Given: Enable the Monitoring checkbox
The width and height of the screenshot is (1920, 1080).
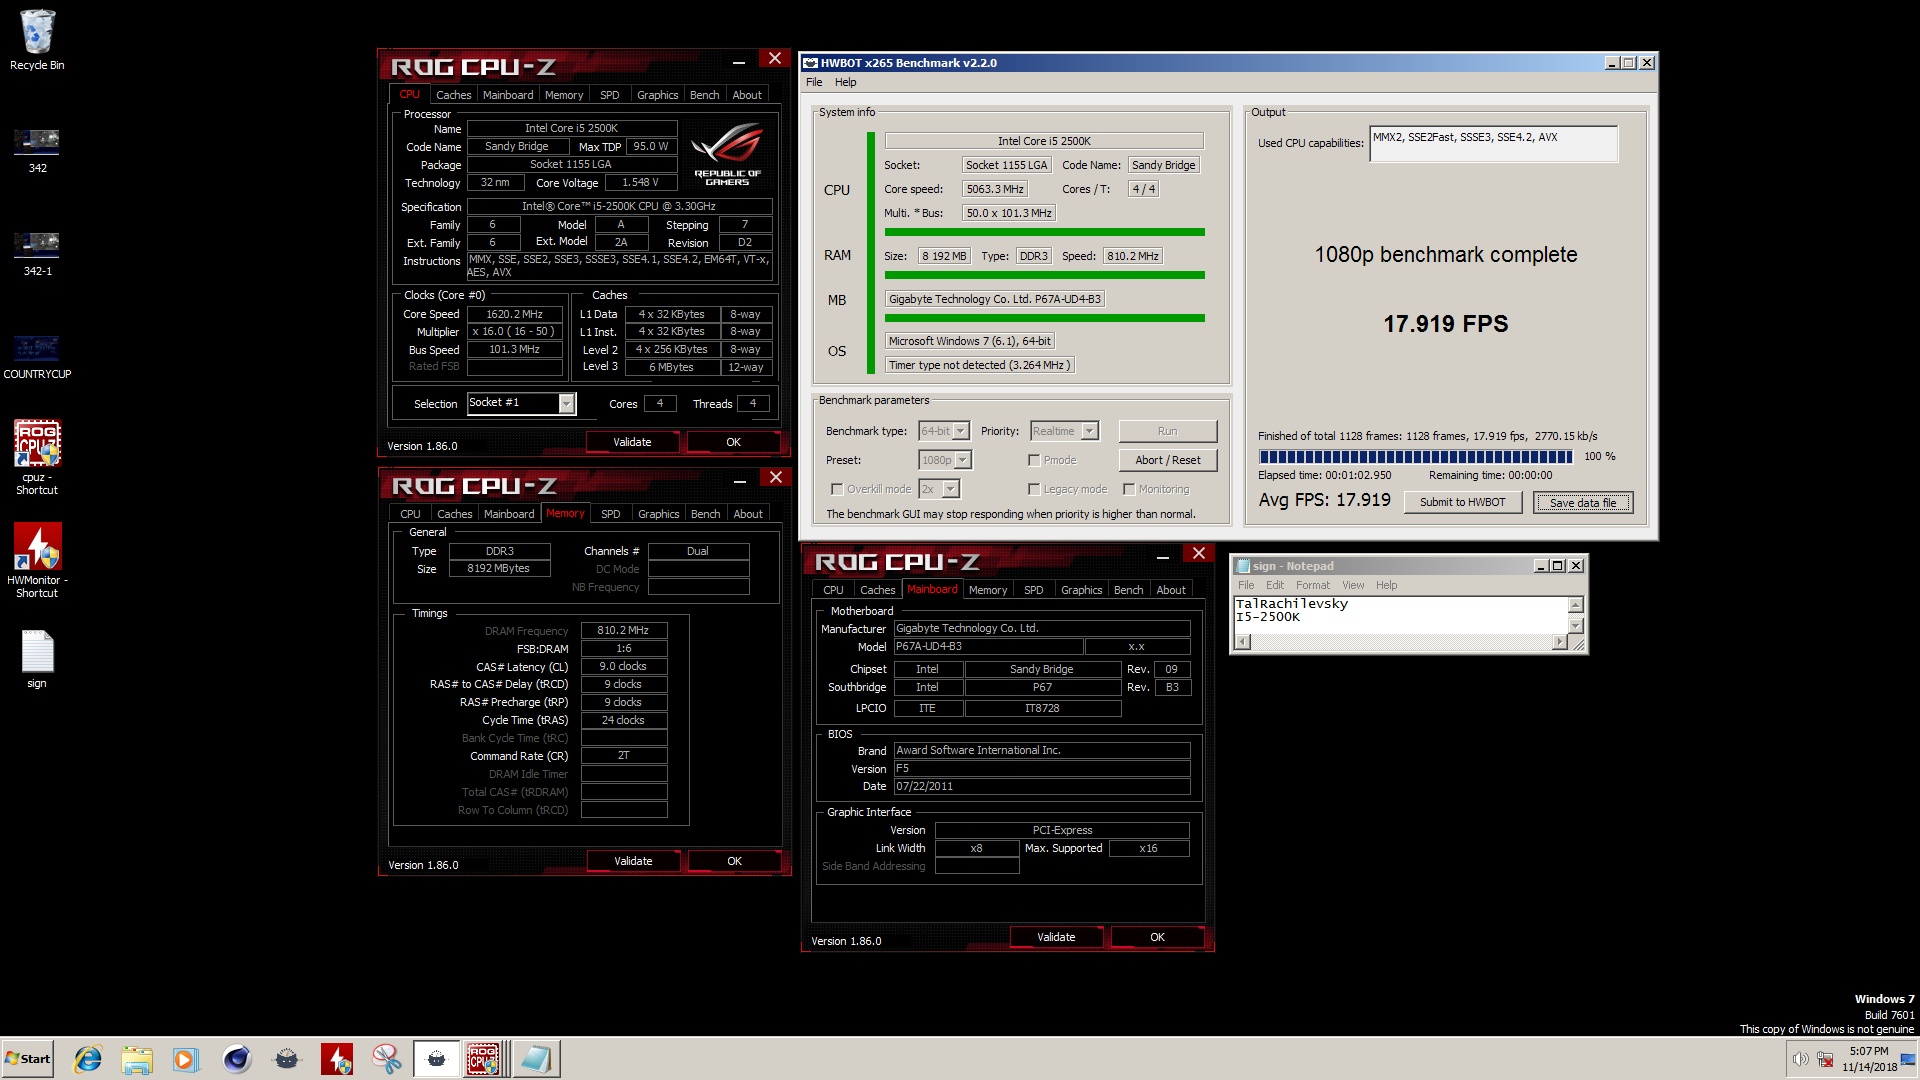Looking at the screenshot, I should [1129, 489].
